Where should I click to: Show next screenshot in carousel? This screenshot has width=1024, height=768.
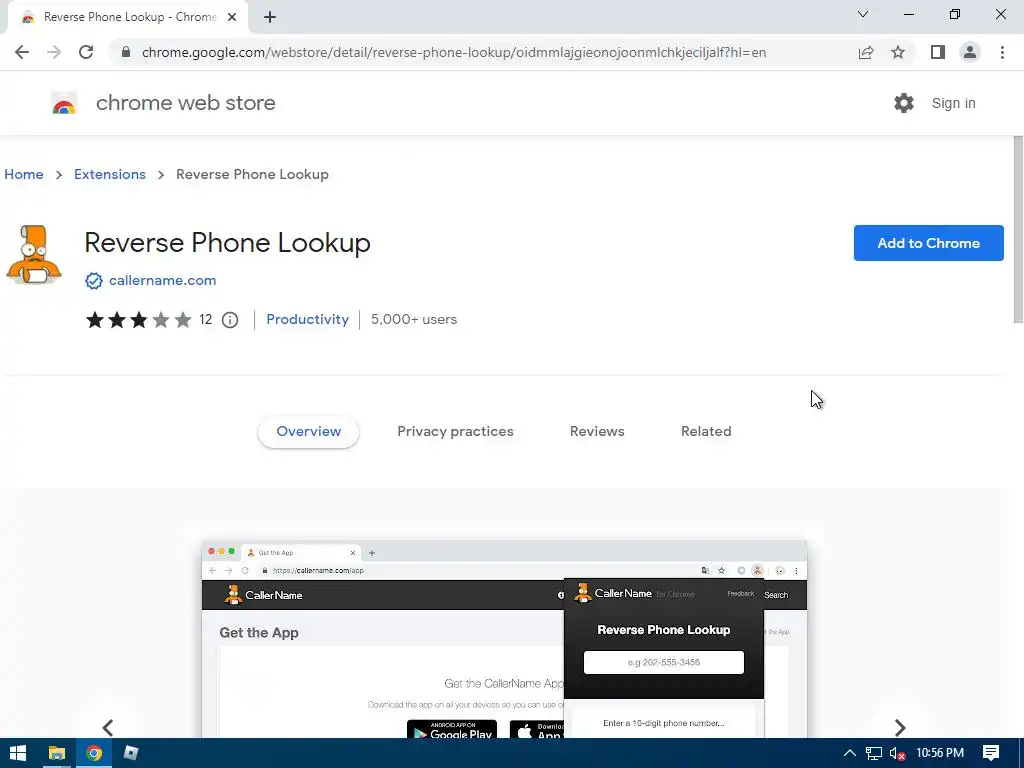900,727
